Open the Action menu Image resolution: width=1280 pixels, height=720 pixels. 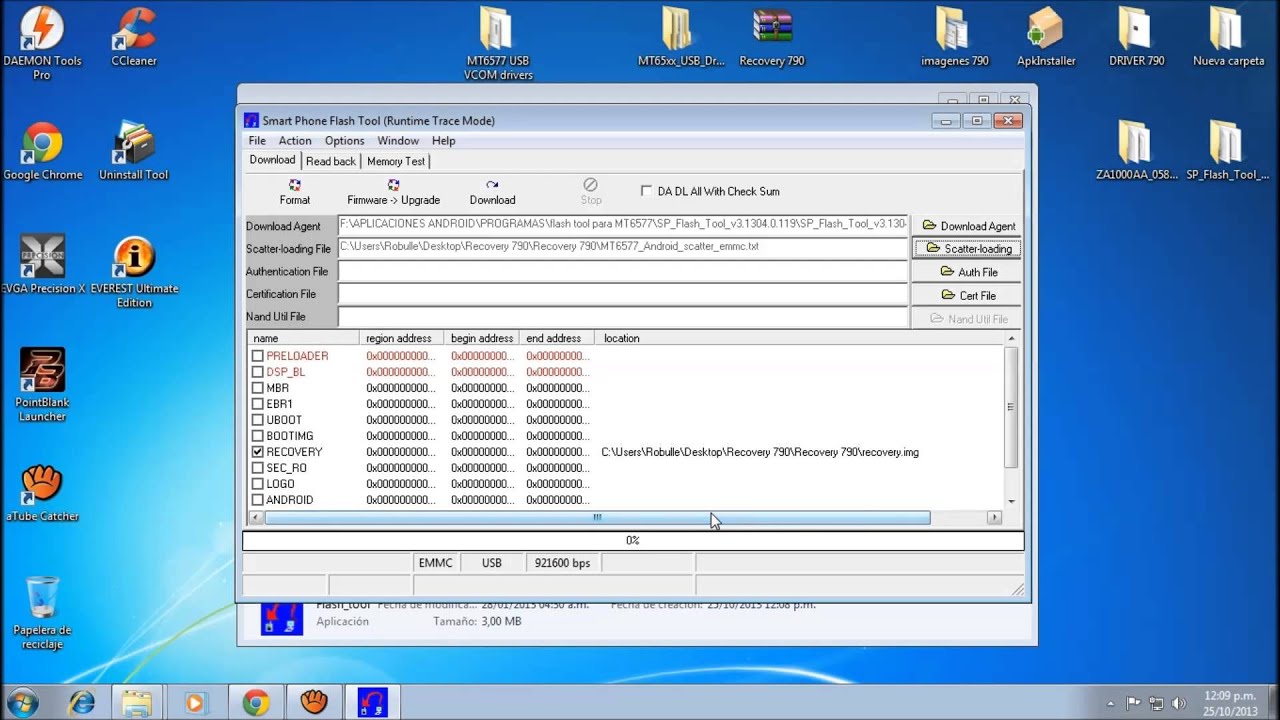pos(295,141)
